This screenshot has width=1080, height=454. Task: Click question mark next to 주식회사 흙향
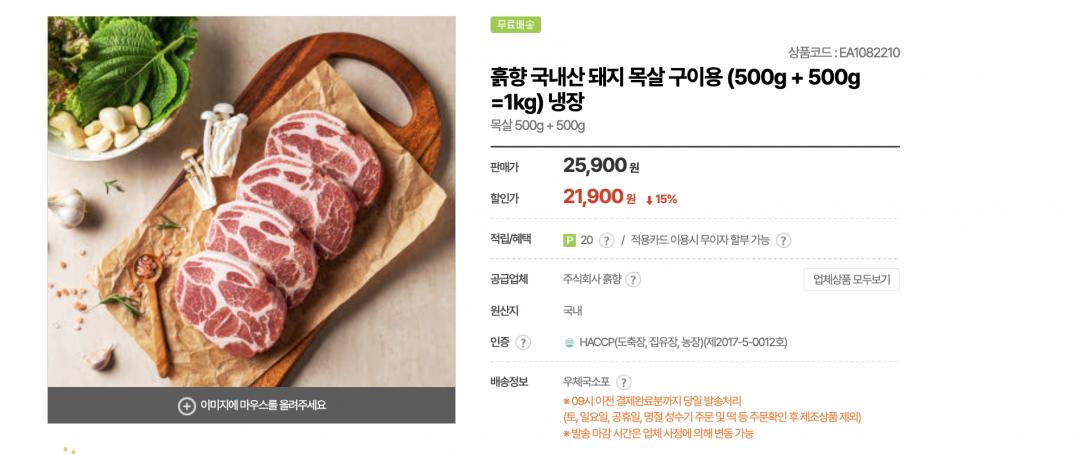[633, 280]
